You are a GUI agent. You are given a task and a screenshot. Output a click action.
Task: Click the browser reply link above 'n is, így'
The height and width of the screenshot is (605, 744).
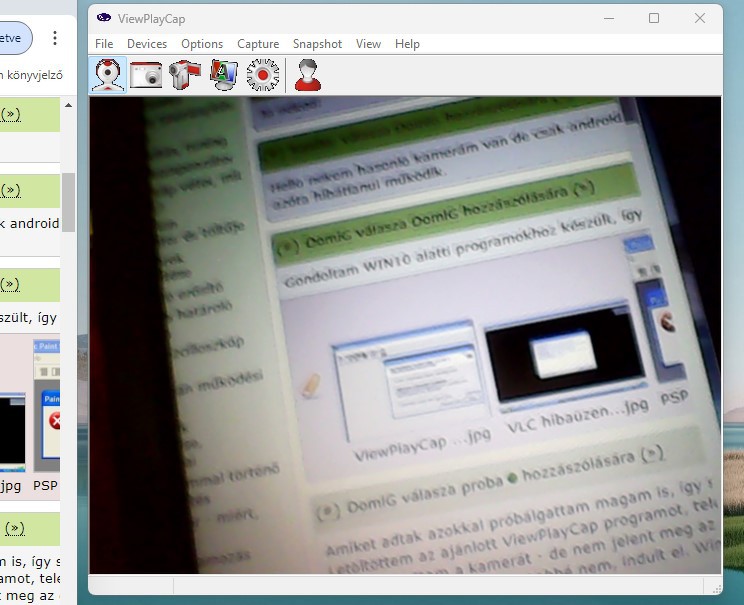pyautogui.click(x=14, y=528)
